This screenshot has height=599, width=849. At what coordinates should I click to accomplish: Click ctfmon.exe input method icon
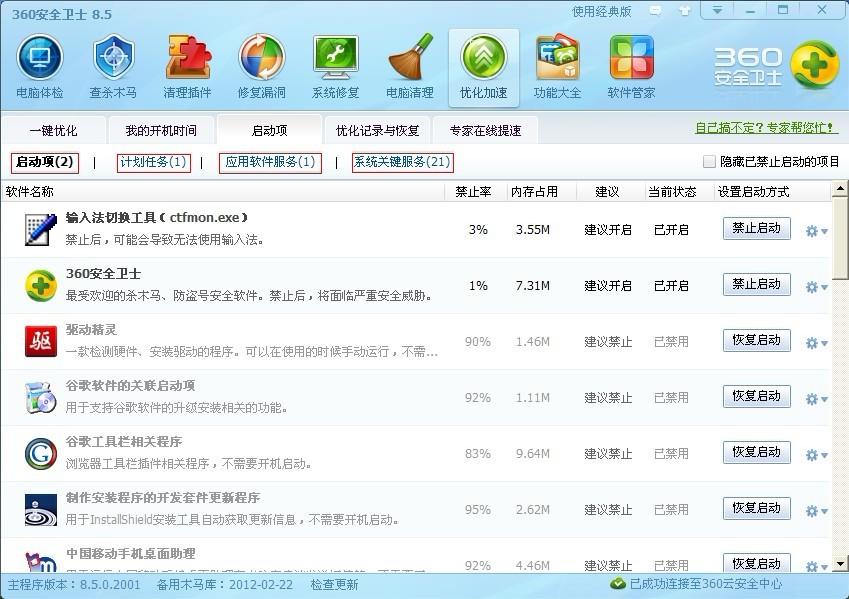click(41, 230)
